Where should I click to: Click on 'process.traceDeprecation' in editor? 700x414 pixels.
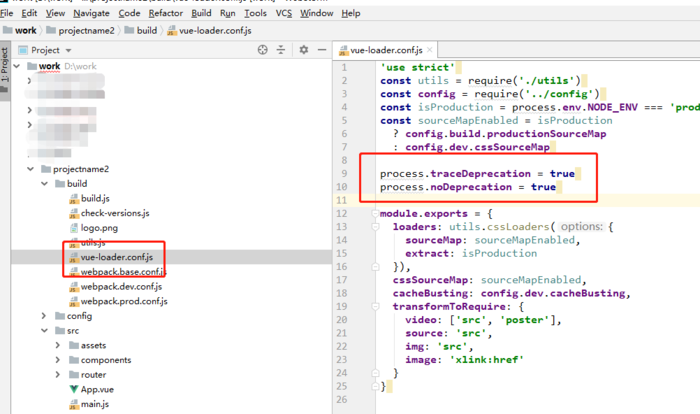(455, 174)
